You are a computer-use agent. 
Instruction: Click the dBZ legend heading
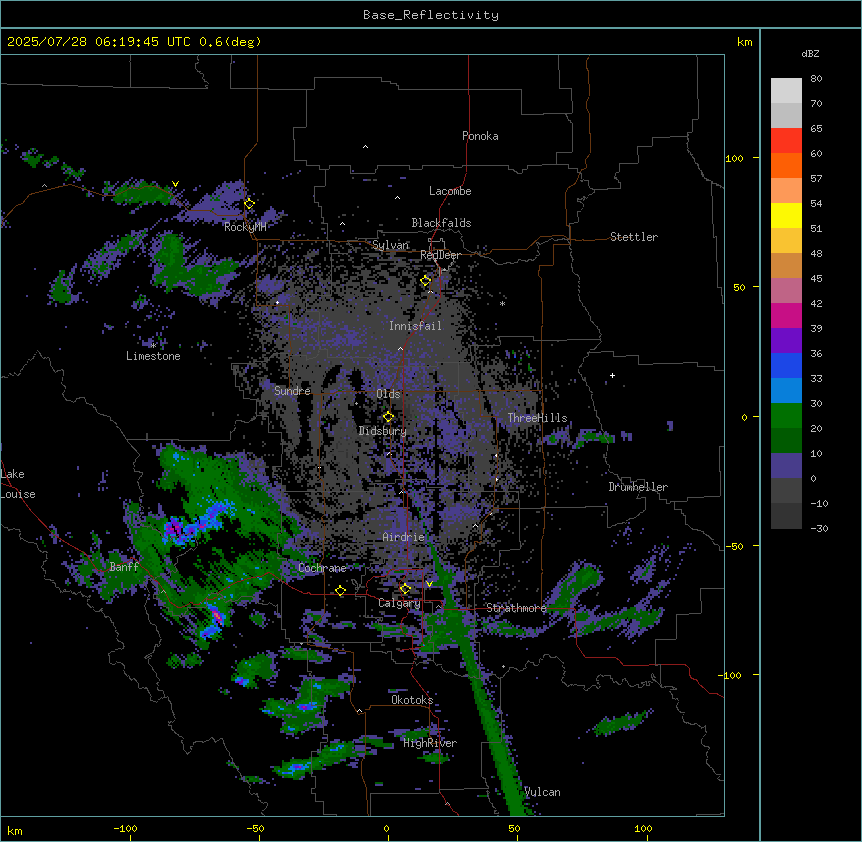pos(810,54)
